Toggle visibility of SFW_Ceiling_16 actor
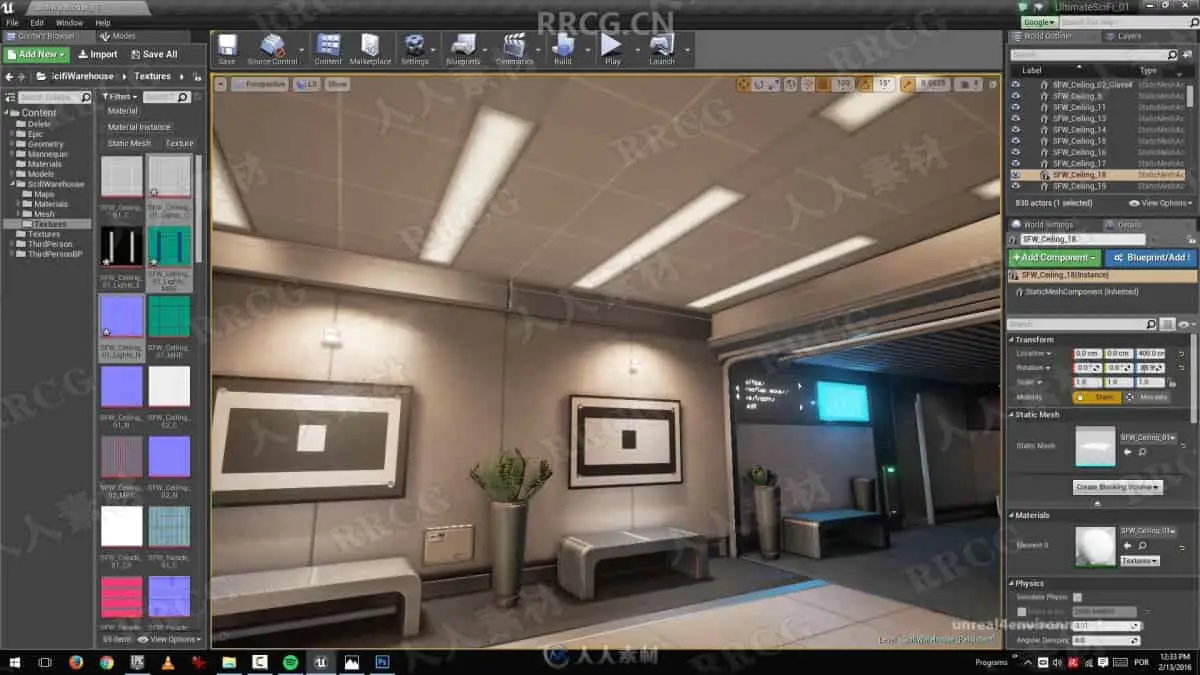 (x=1016, y=152)
